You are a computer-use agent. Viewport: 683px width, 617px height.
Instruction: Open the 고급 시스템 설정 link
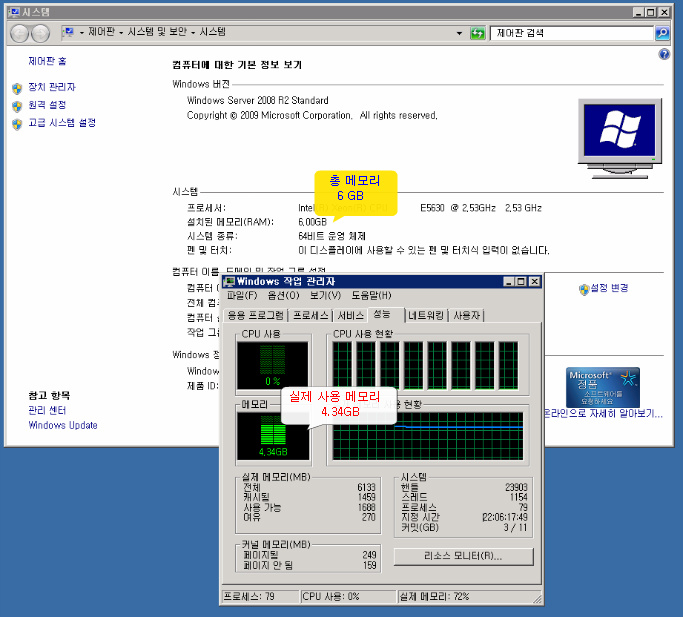tap(62, 122)
